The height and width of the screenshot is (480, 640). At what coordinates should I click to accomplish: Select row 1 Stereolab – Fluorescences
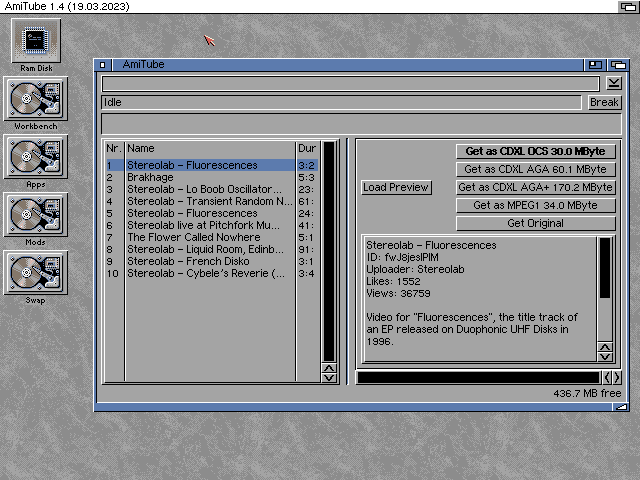[212, 165]
